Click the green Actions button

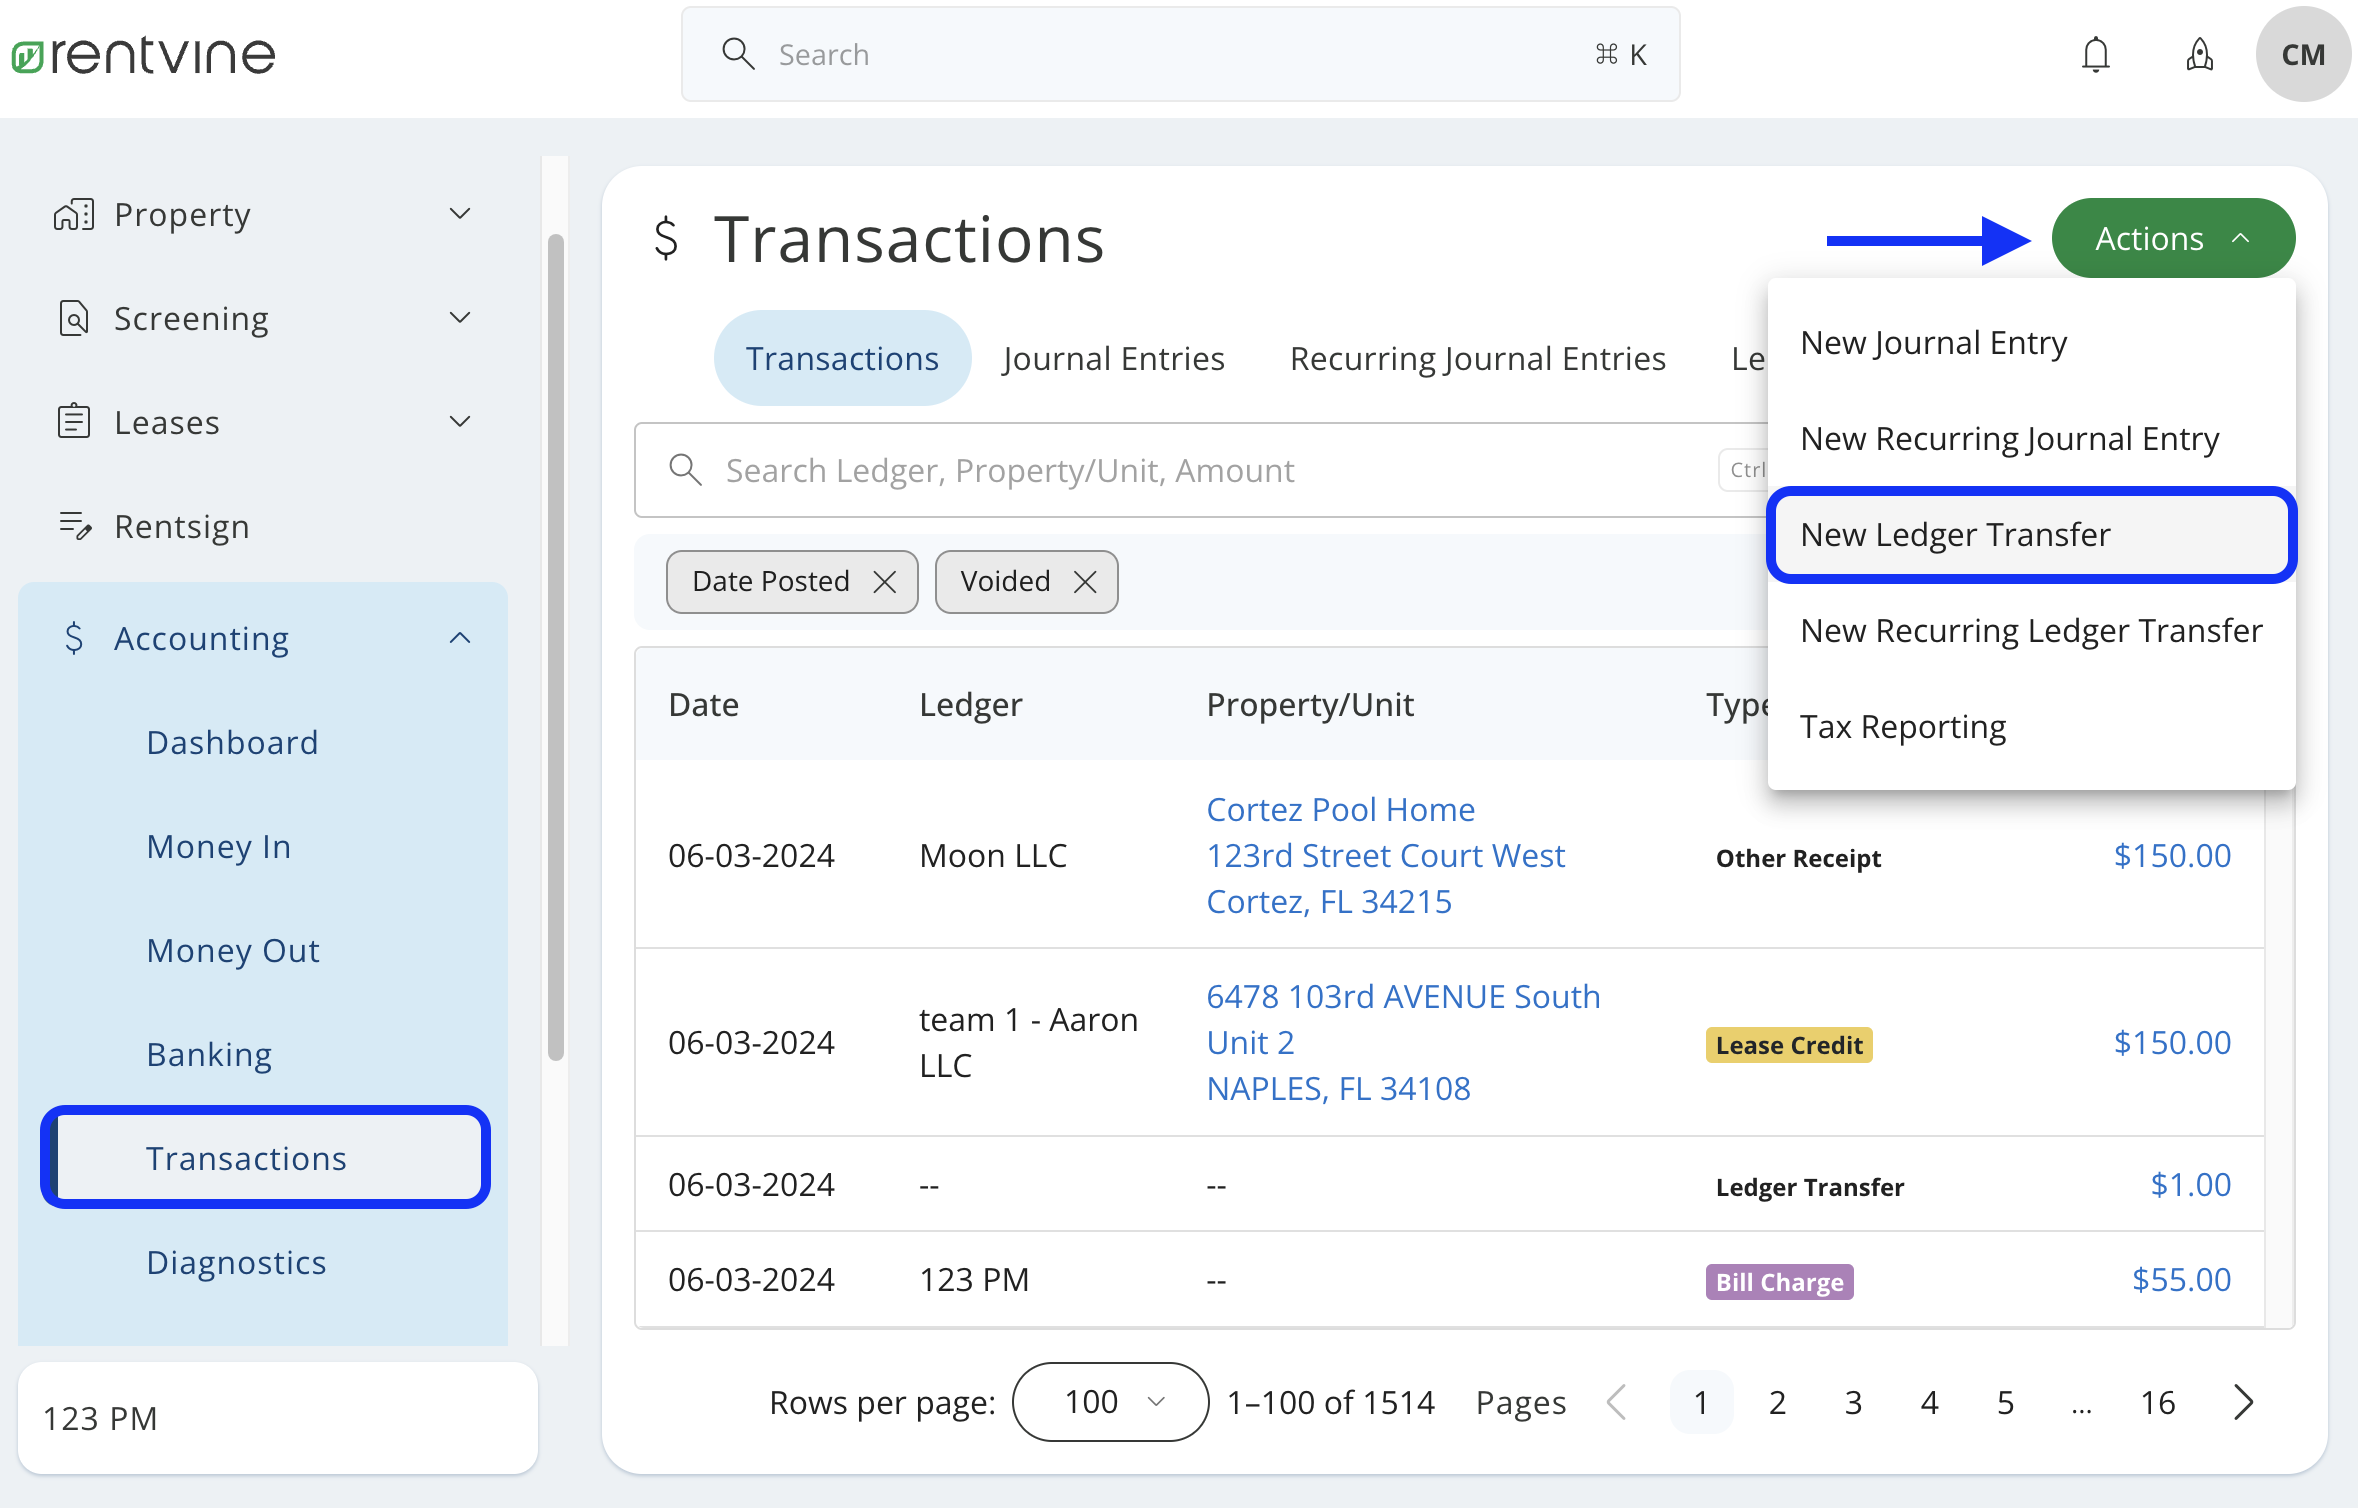pos(2172,238)
